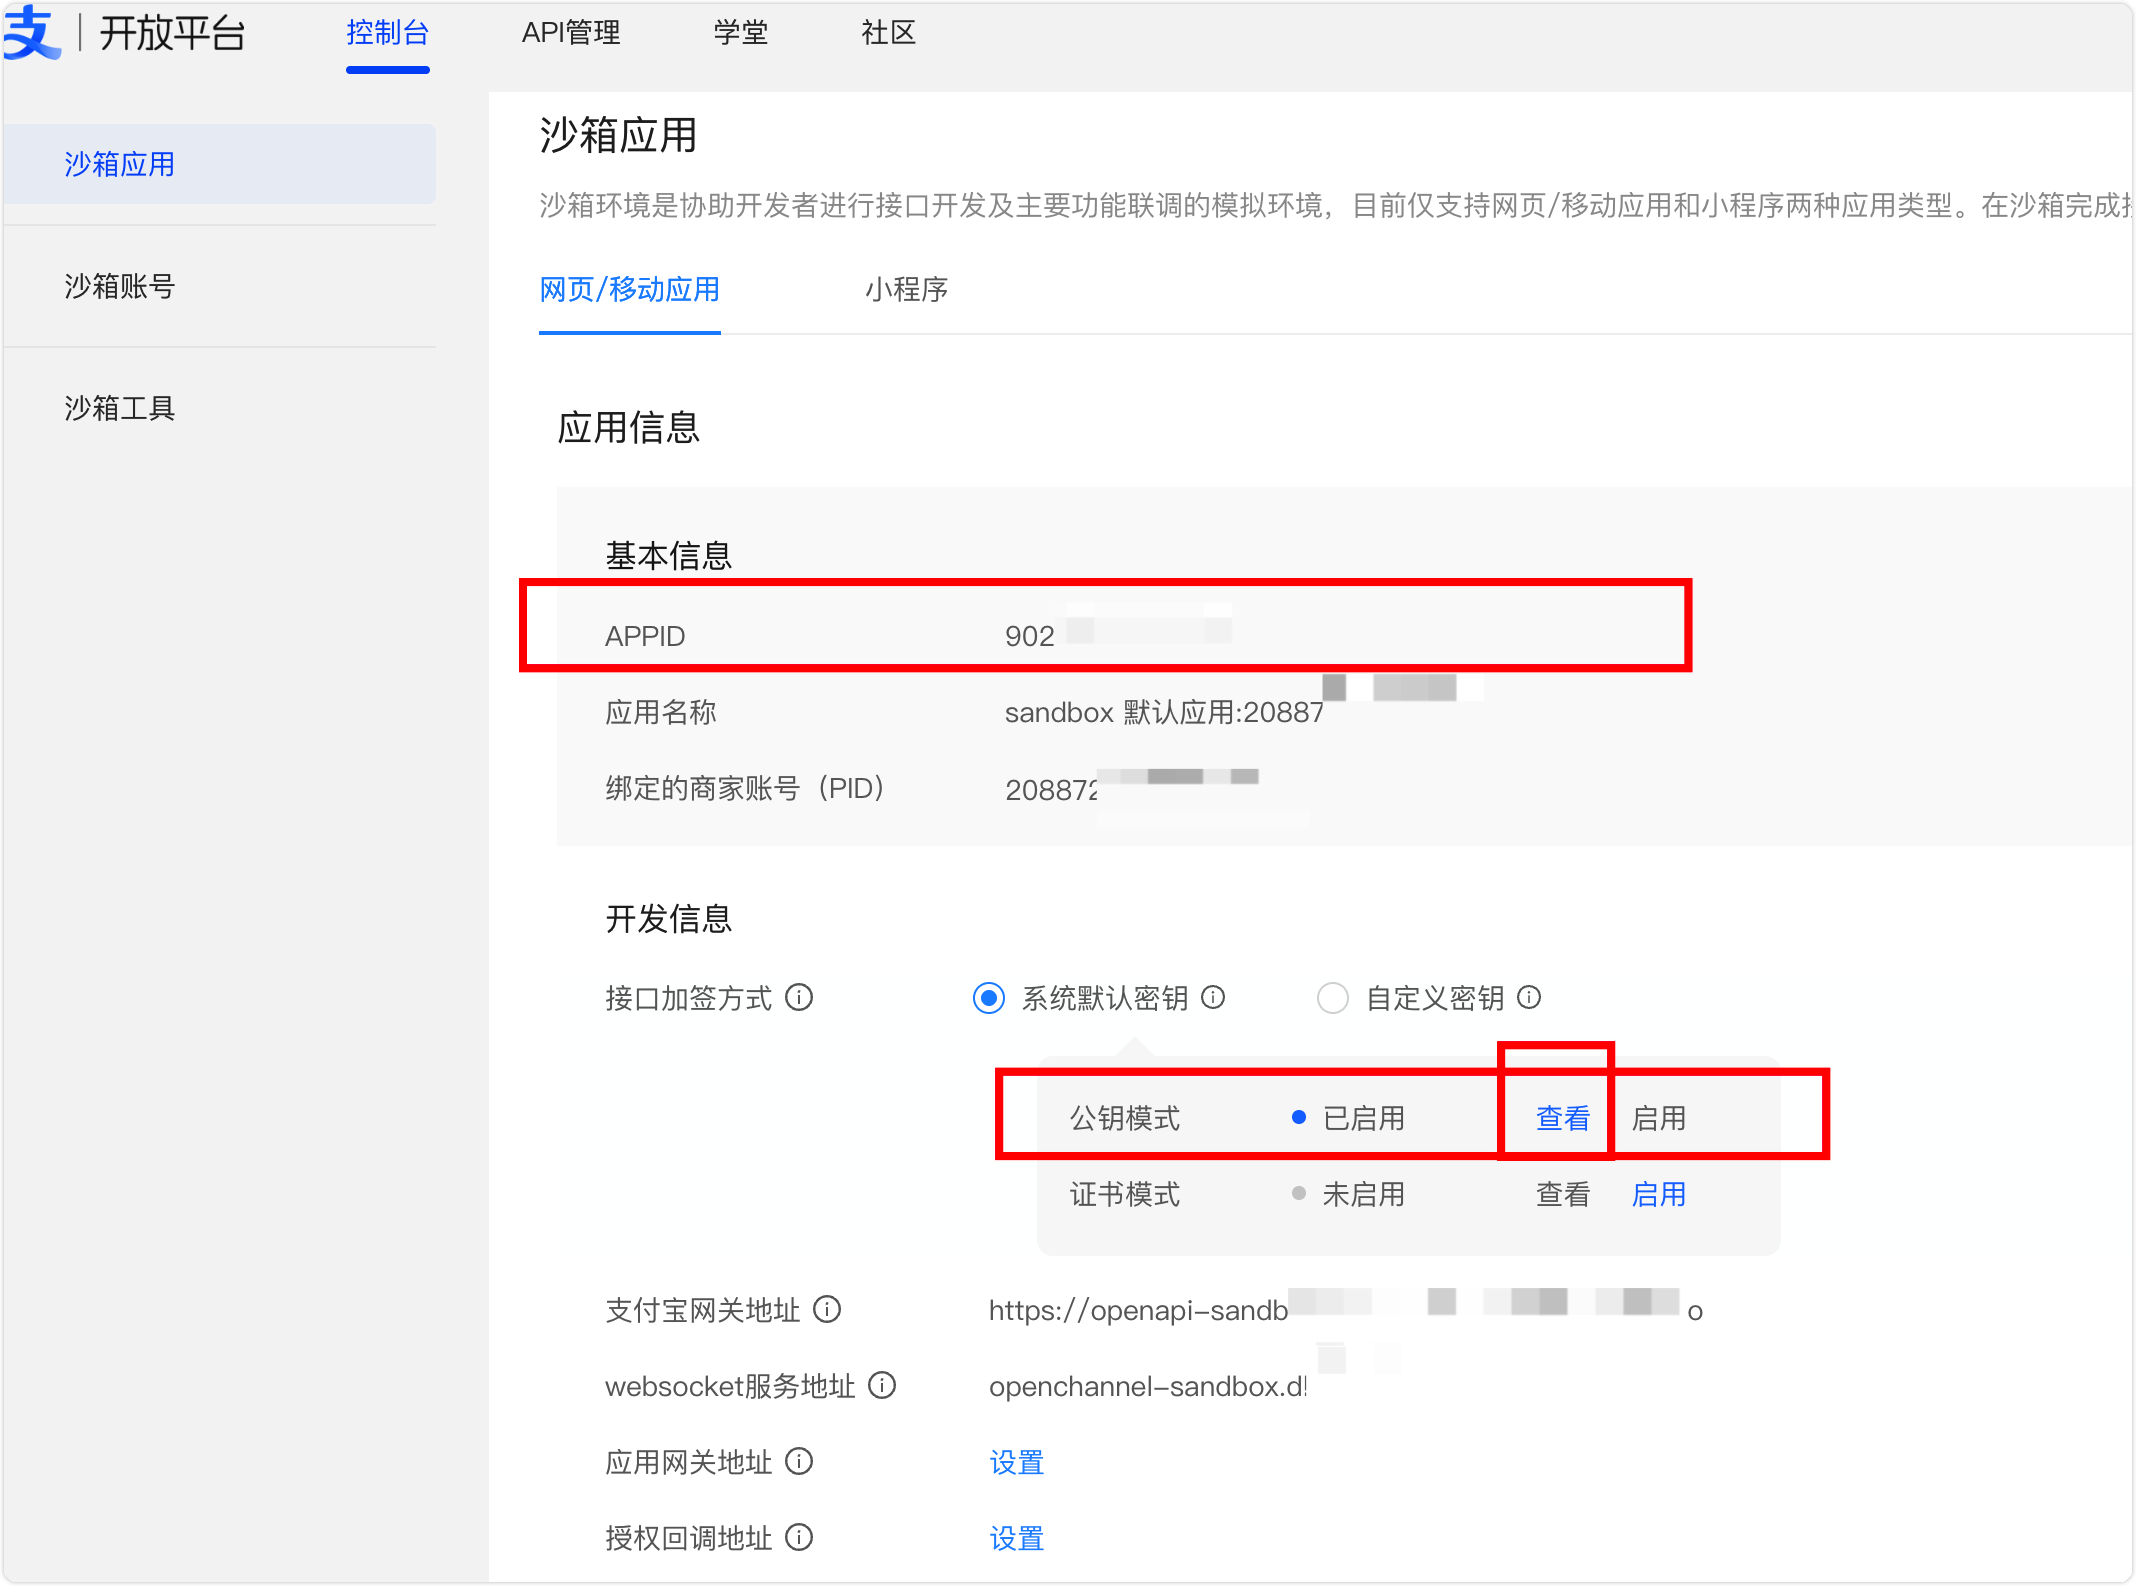Image resolution: width=2136 pixels, height=1586 pixels.
Task: Click 设置 link for 应用网关地址
Action: pos(1017,1462)
